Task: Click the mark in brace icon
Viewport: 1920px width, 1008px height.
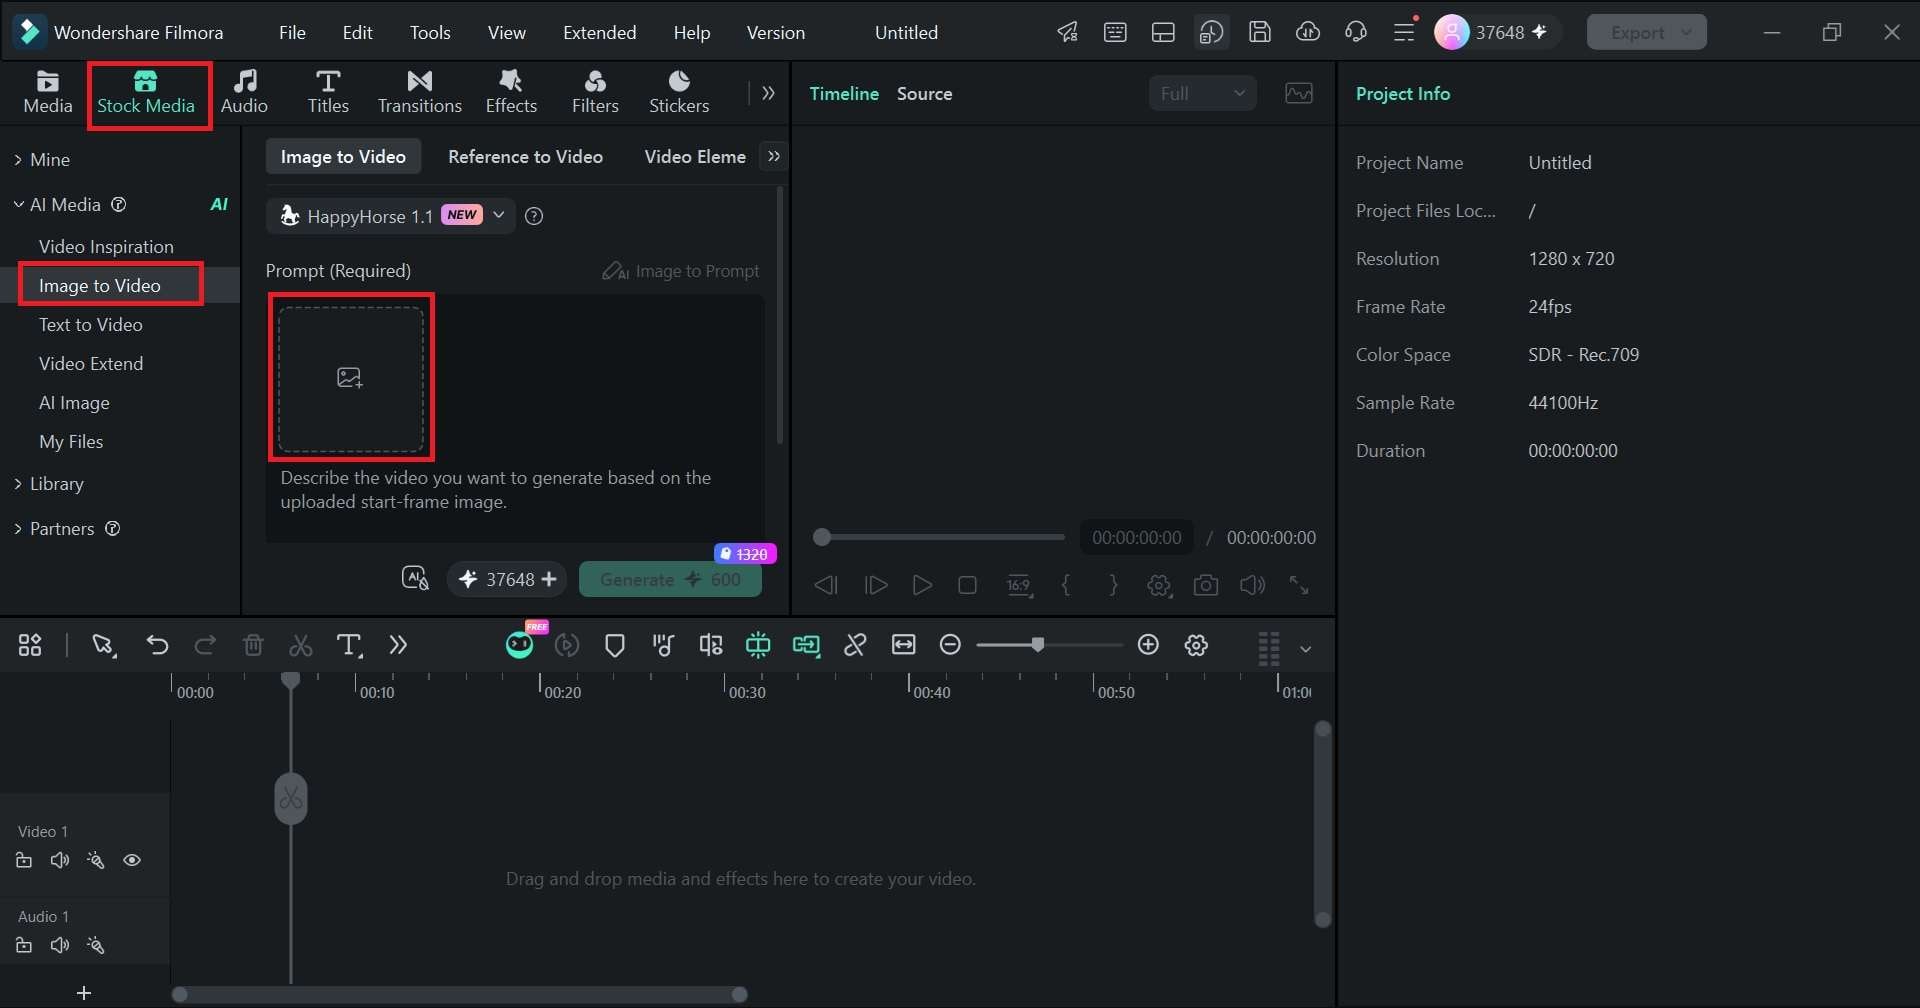Action: [1066, 585]
